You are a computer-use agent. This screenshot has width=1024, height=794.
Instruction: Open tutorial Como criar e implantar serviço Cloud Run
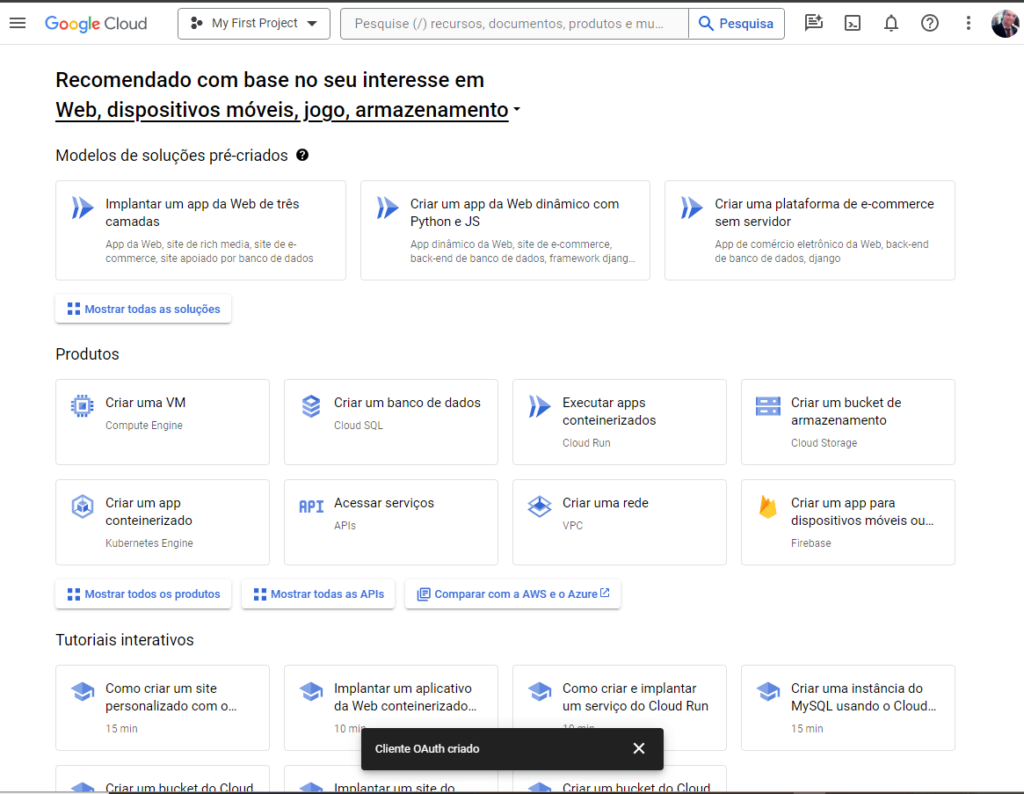coord(620,708)
